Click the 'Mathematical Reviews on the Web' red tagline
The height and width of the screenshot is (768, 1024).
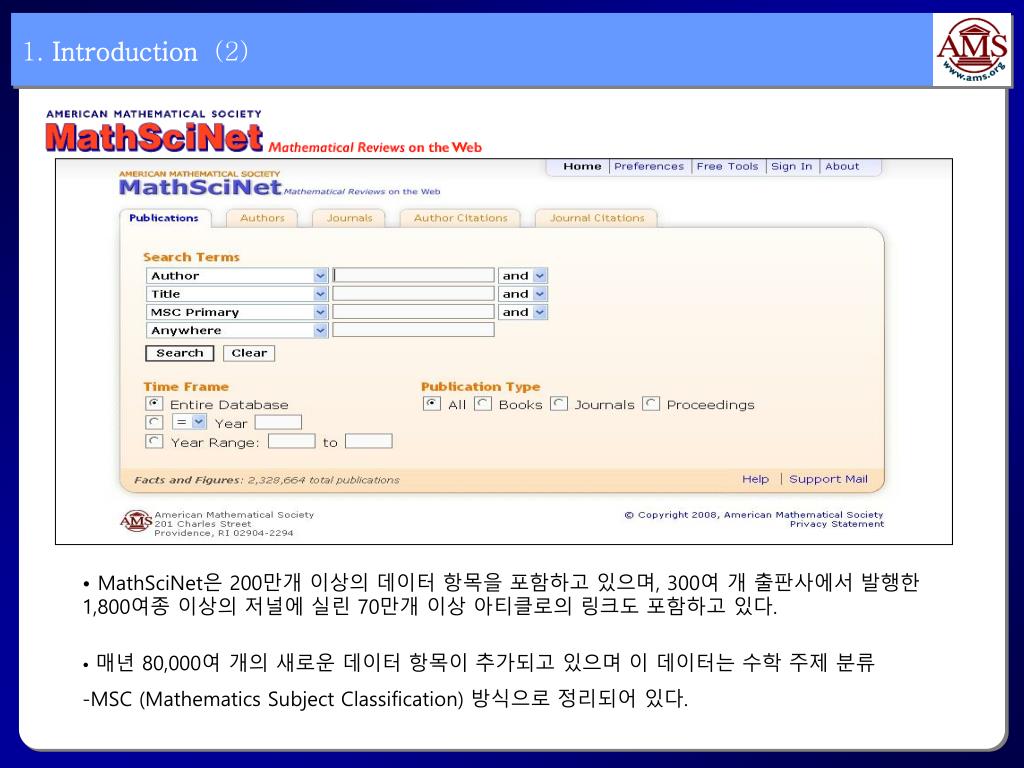[375, 148]
